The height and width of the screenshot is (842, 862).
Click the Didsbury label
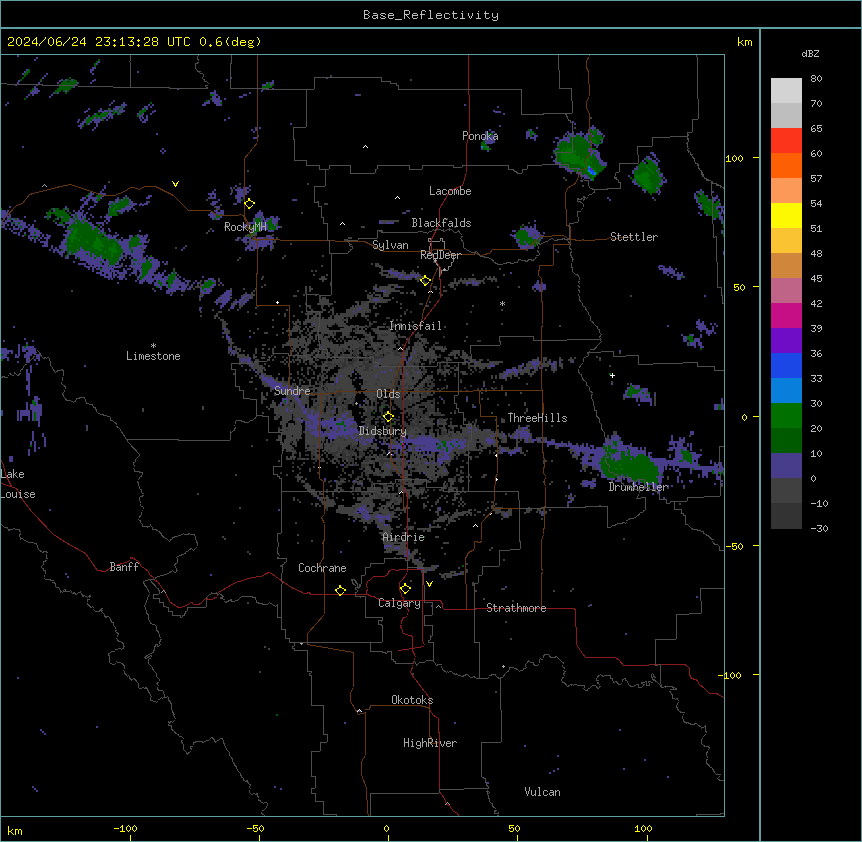(x=383, y=431)
